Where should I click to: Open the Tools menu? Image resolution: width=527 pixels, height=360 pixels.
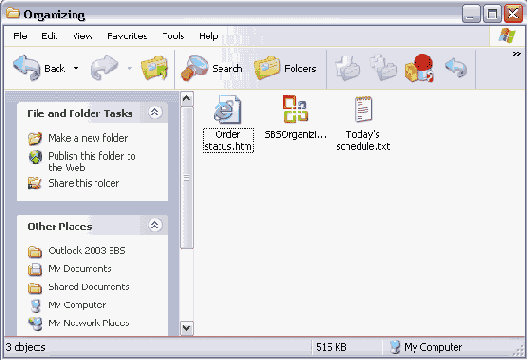coord(173,36)
